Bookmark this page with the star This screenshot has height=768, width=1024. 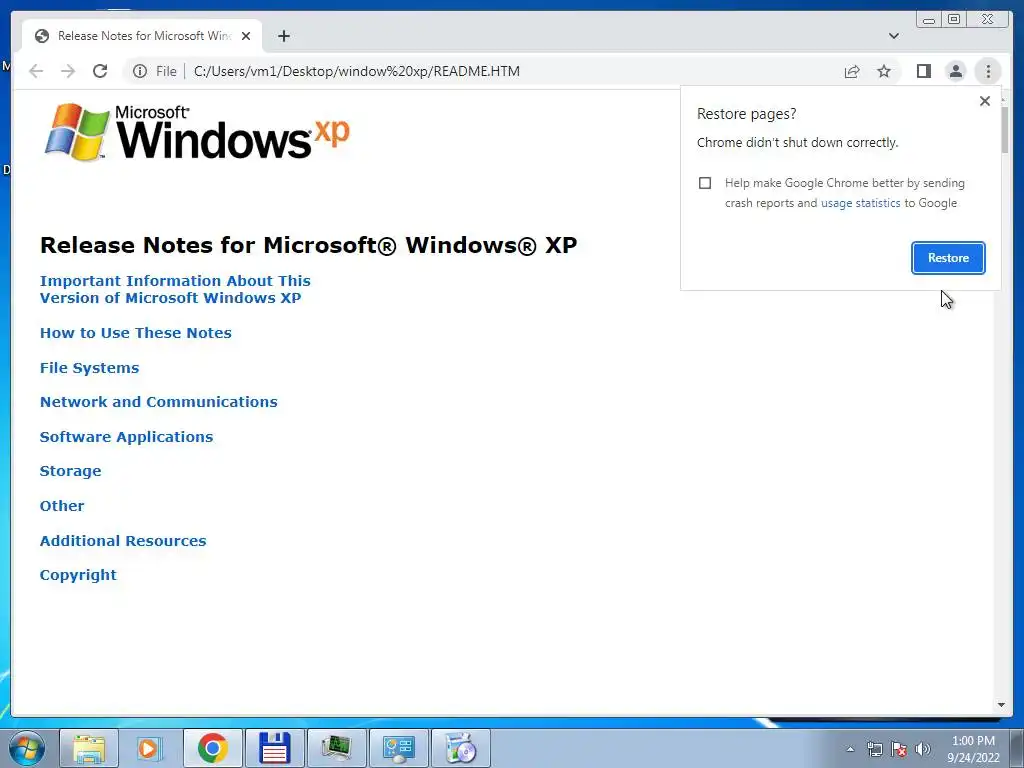click(884, 71)
